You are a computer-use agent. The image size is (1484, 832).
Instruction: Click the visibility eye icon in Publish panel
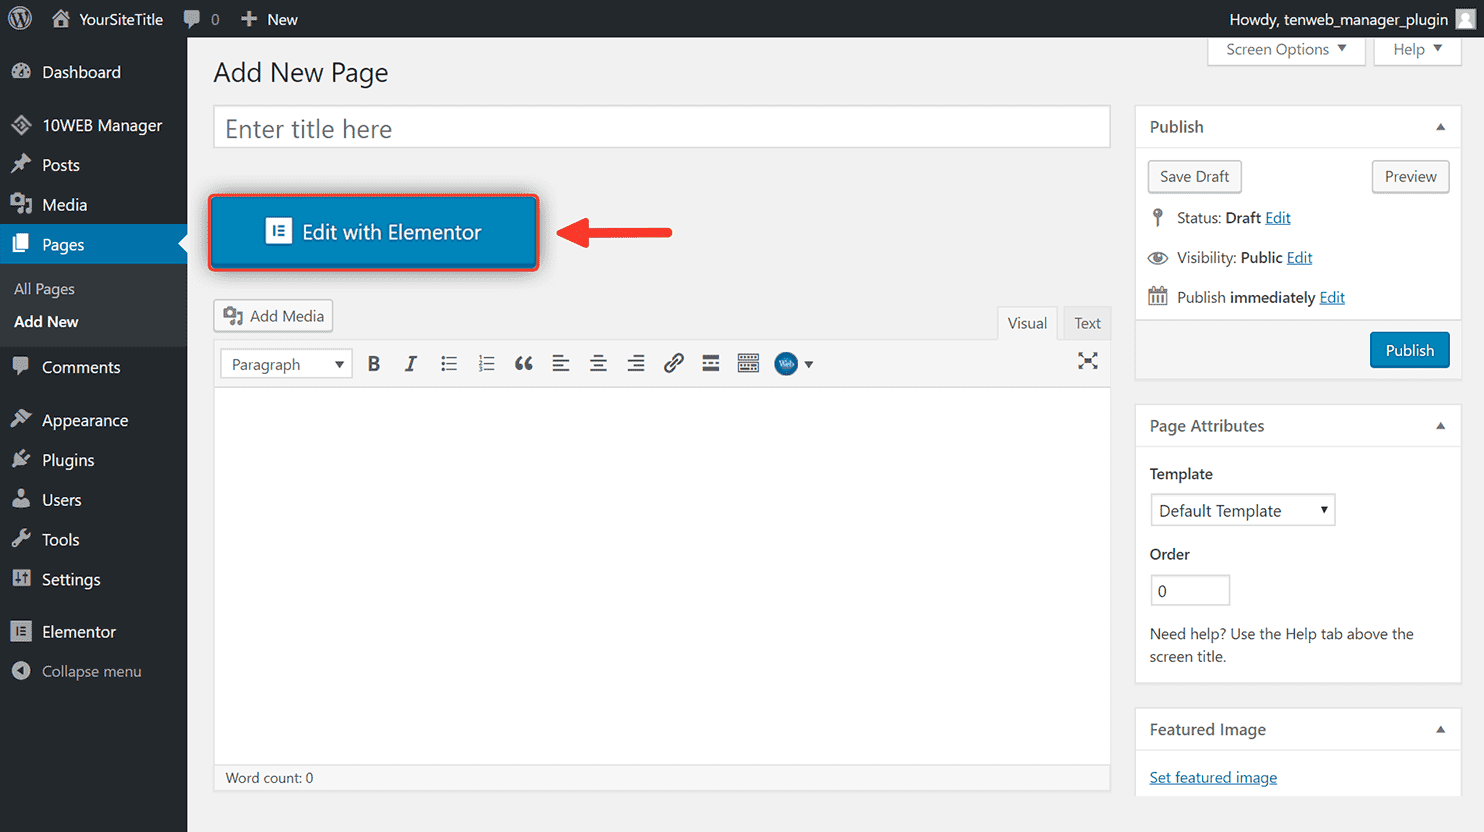(x=1158, y=258)
